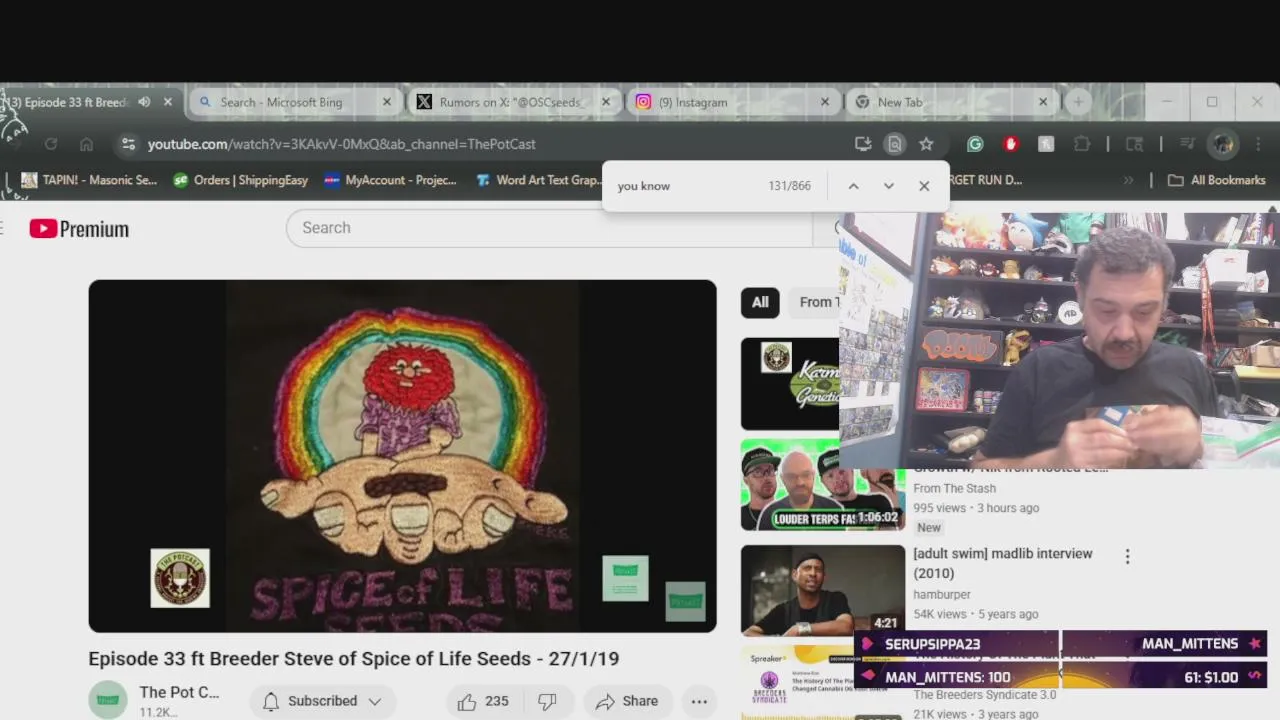Open The Breeders Syndicate 3.0 channel
This screenshot has height=720, width=1280.
(x=985, y=695)
